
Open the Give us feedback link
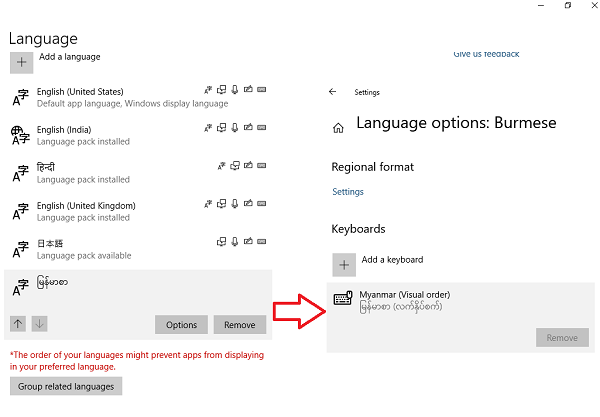[486, 54]
